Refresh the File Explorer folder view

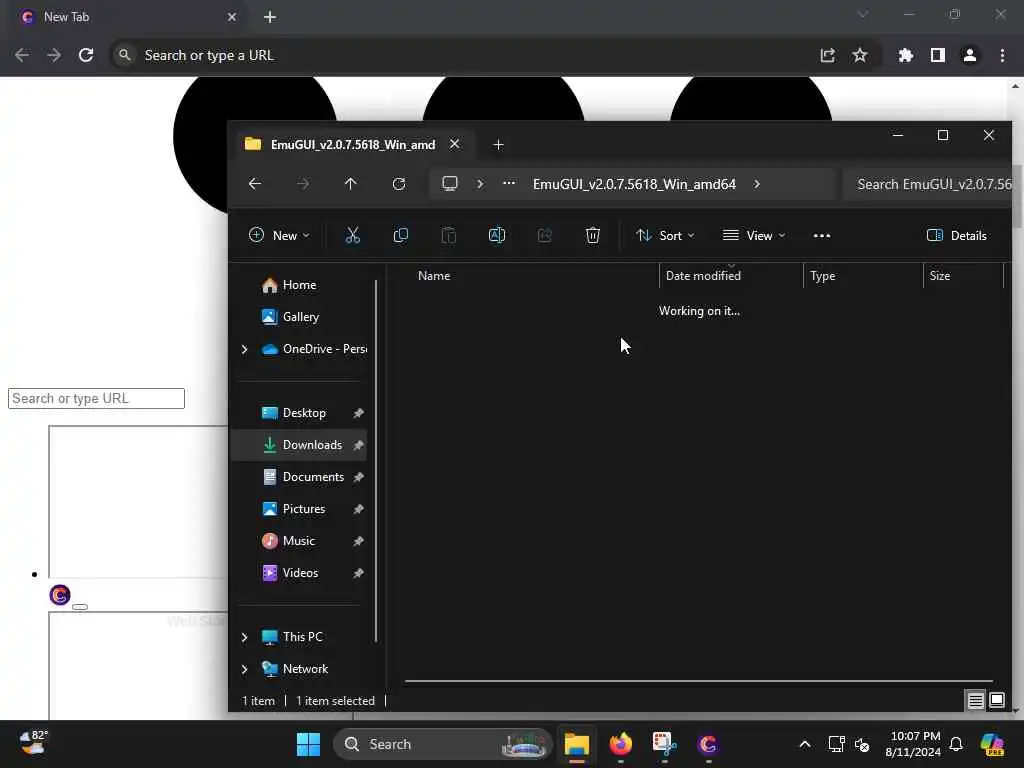coord(399,184)
